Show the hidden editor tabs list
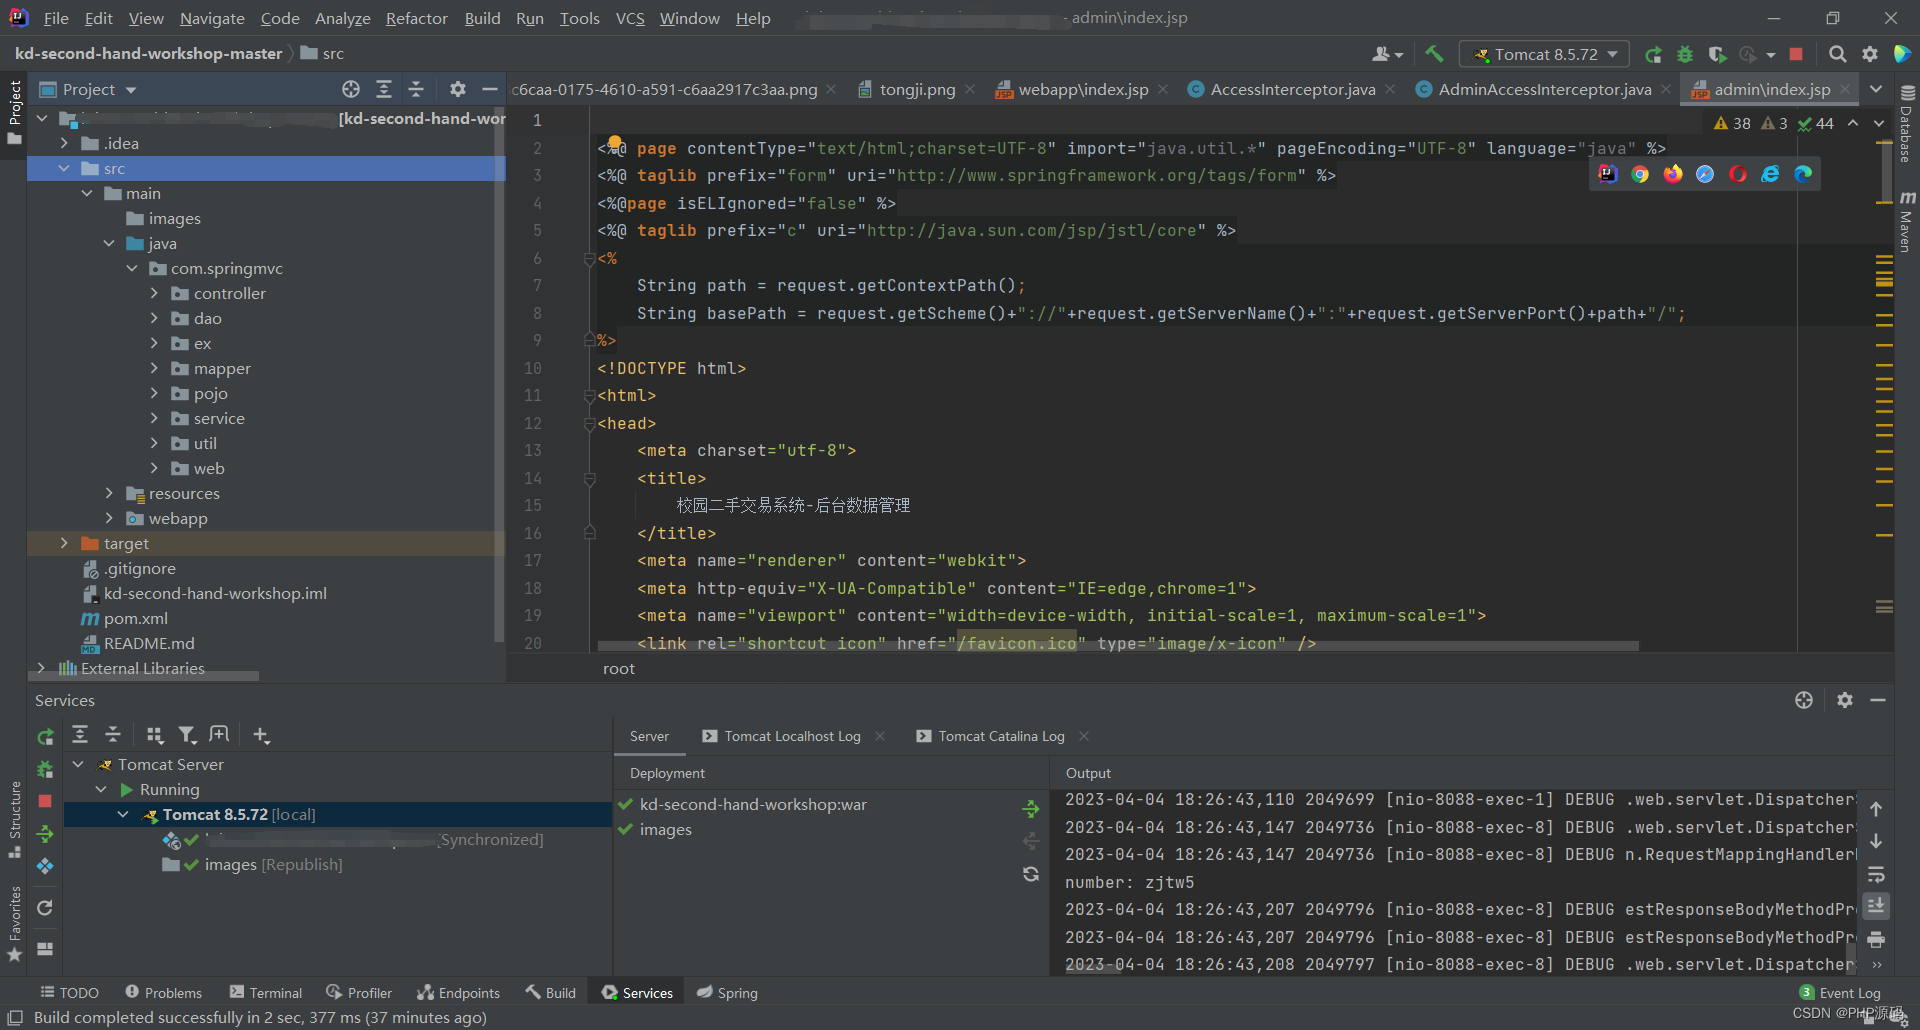Viewport: 1920px width, 1030px height. 1876,89
